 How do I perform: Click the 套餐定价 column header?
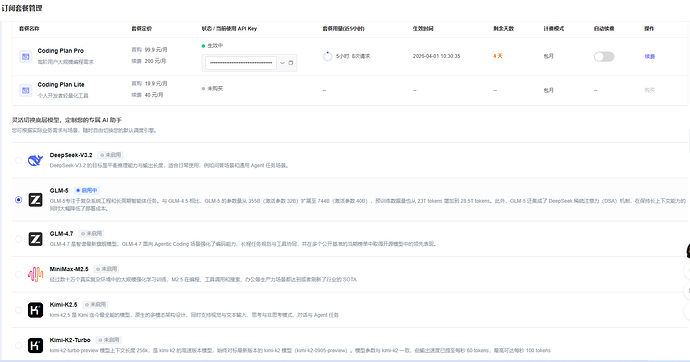[142, 29]
